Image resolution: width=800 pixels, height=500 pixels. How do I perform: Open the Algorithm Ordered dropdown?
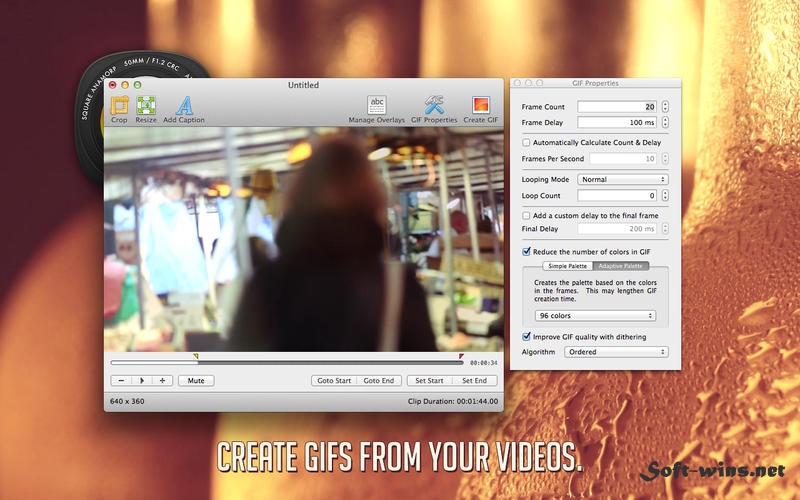pyautogui.click(x=616, y=352)
